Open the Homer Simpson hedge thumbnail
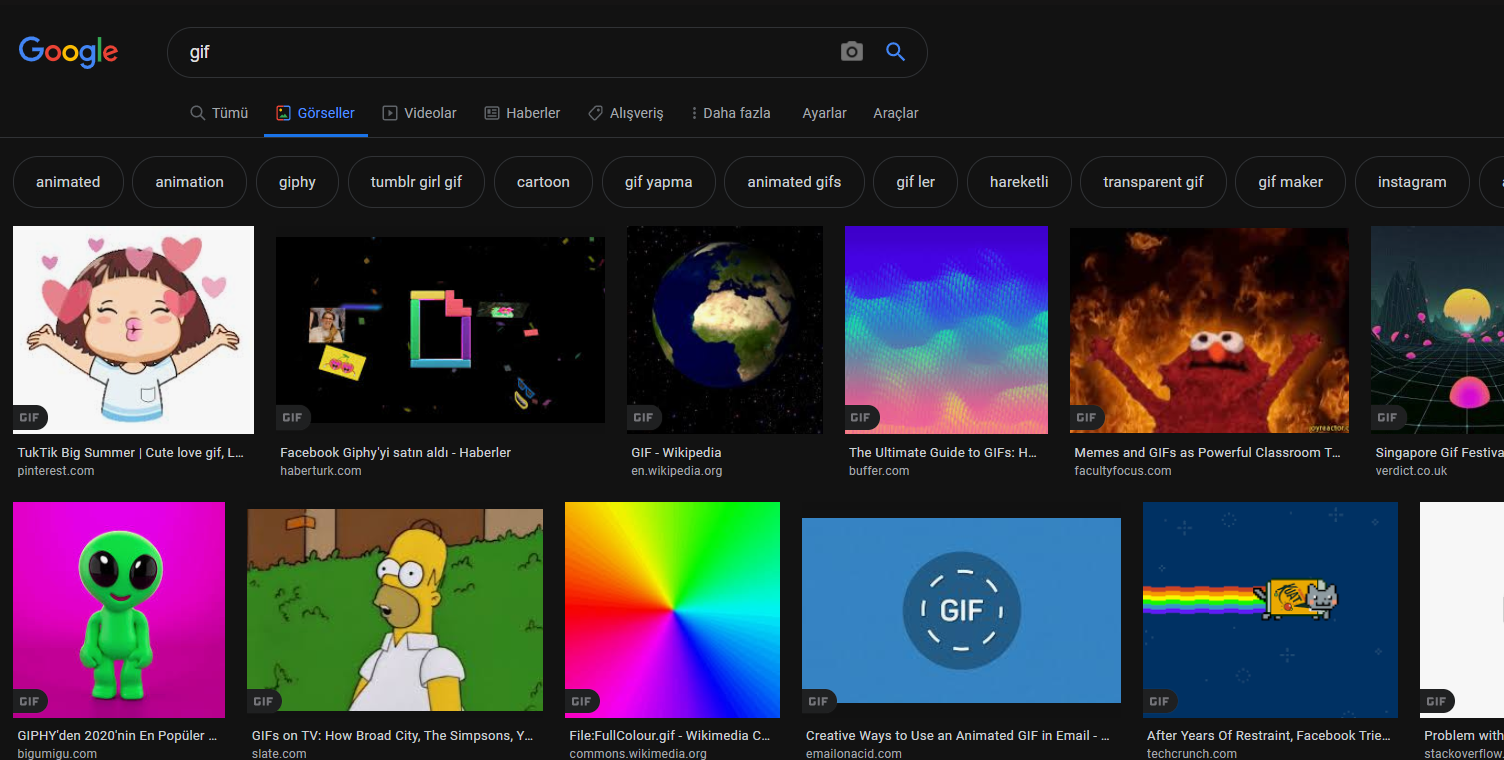The image size is (1504, 760). (x=395, y=610)
